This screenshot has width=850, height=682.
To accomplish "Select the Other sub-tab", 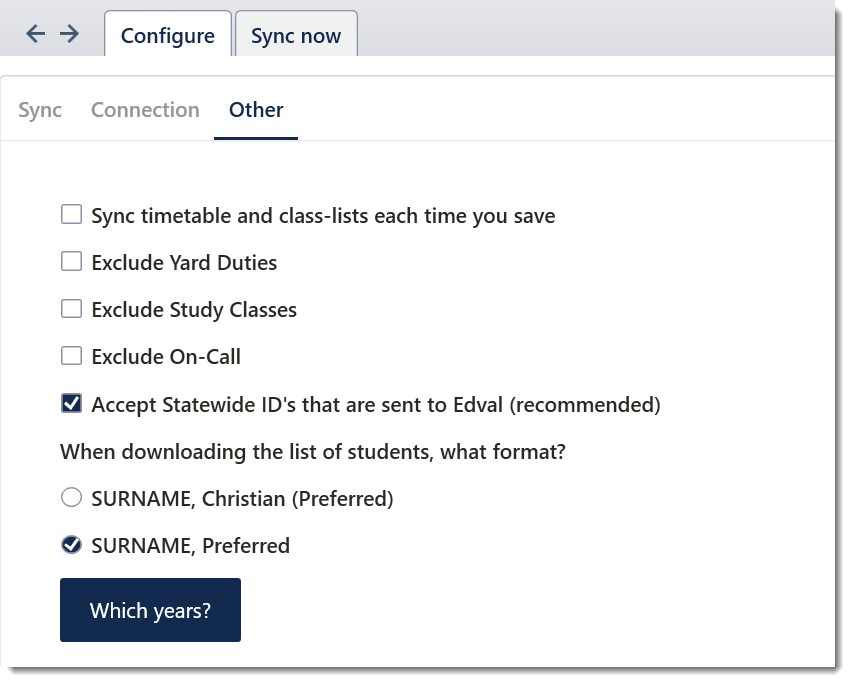I will (256, 110).
